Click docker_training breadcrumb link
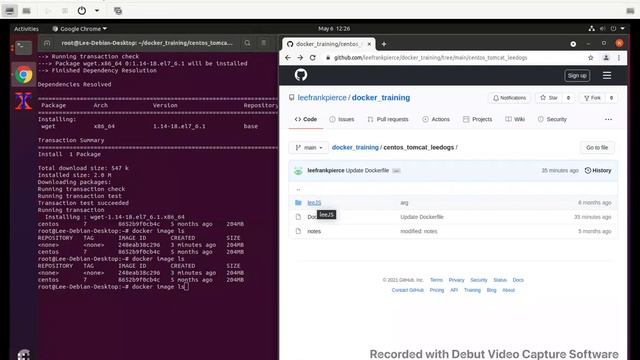Image resolution: width=640 pixels, height=360 pixels. tap(355, 147)
